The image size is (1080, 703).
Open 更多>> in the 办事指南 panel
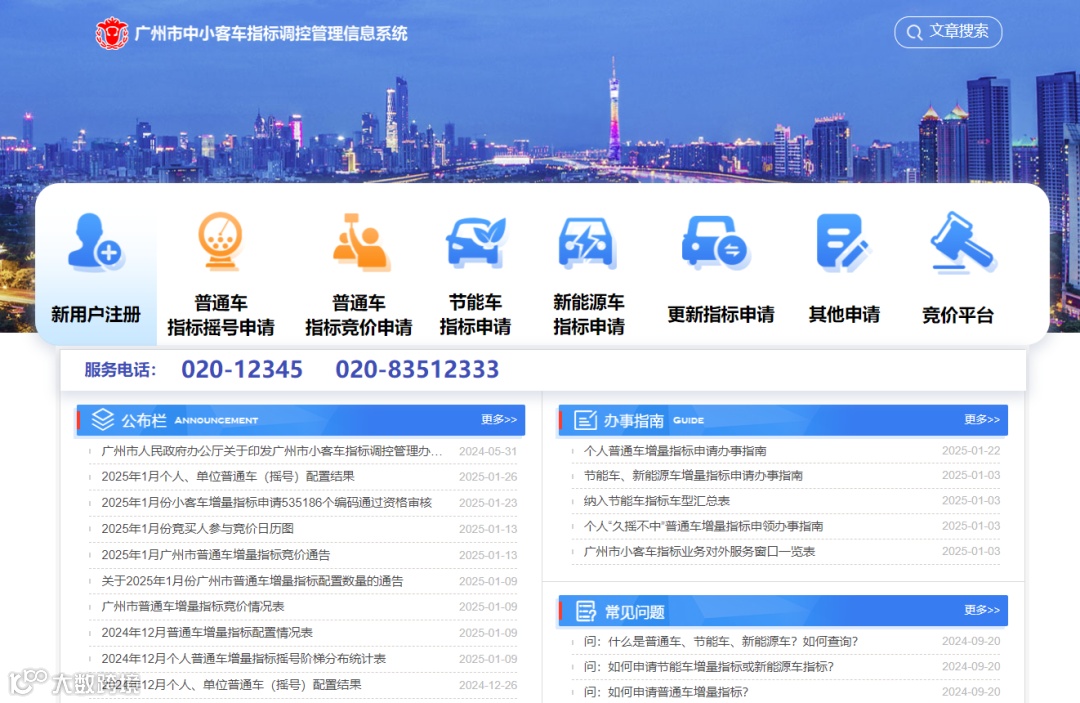click(982, 419)
